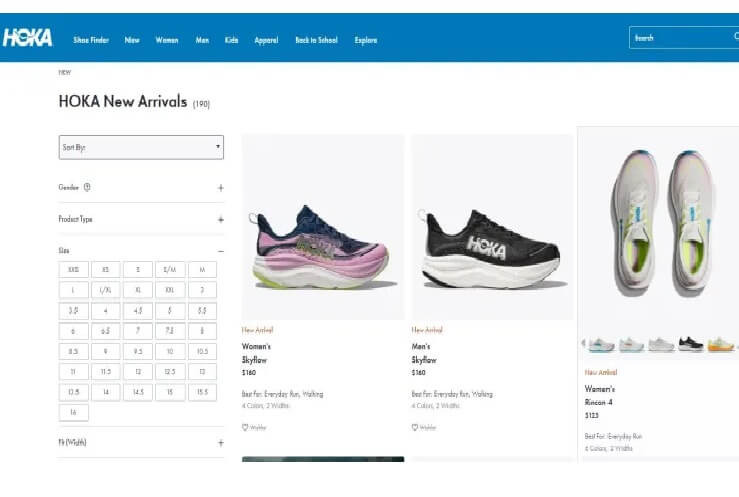Toggle size 7 filter
This screenshot has width=739, height=497.
[138, 331]
